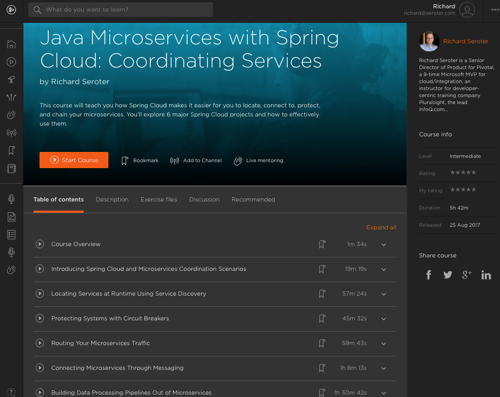500x397 pixels.
Task: Click Richard Seroter author photo thumbnail
Action: [429, 41]
